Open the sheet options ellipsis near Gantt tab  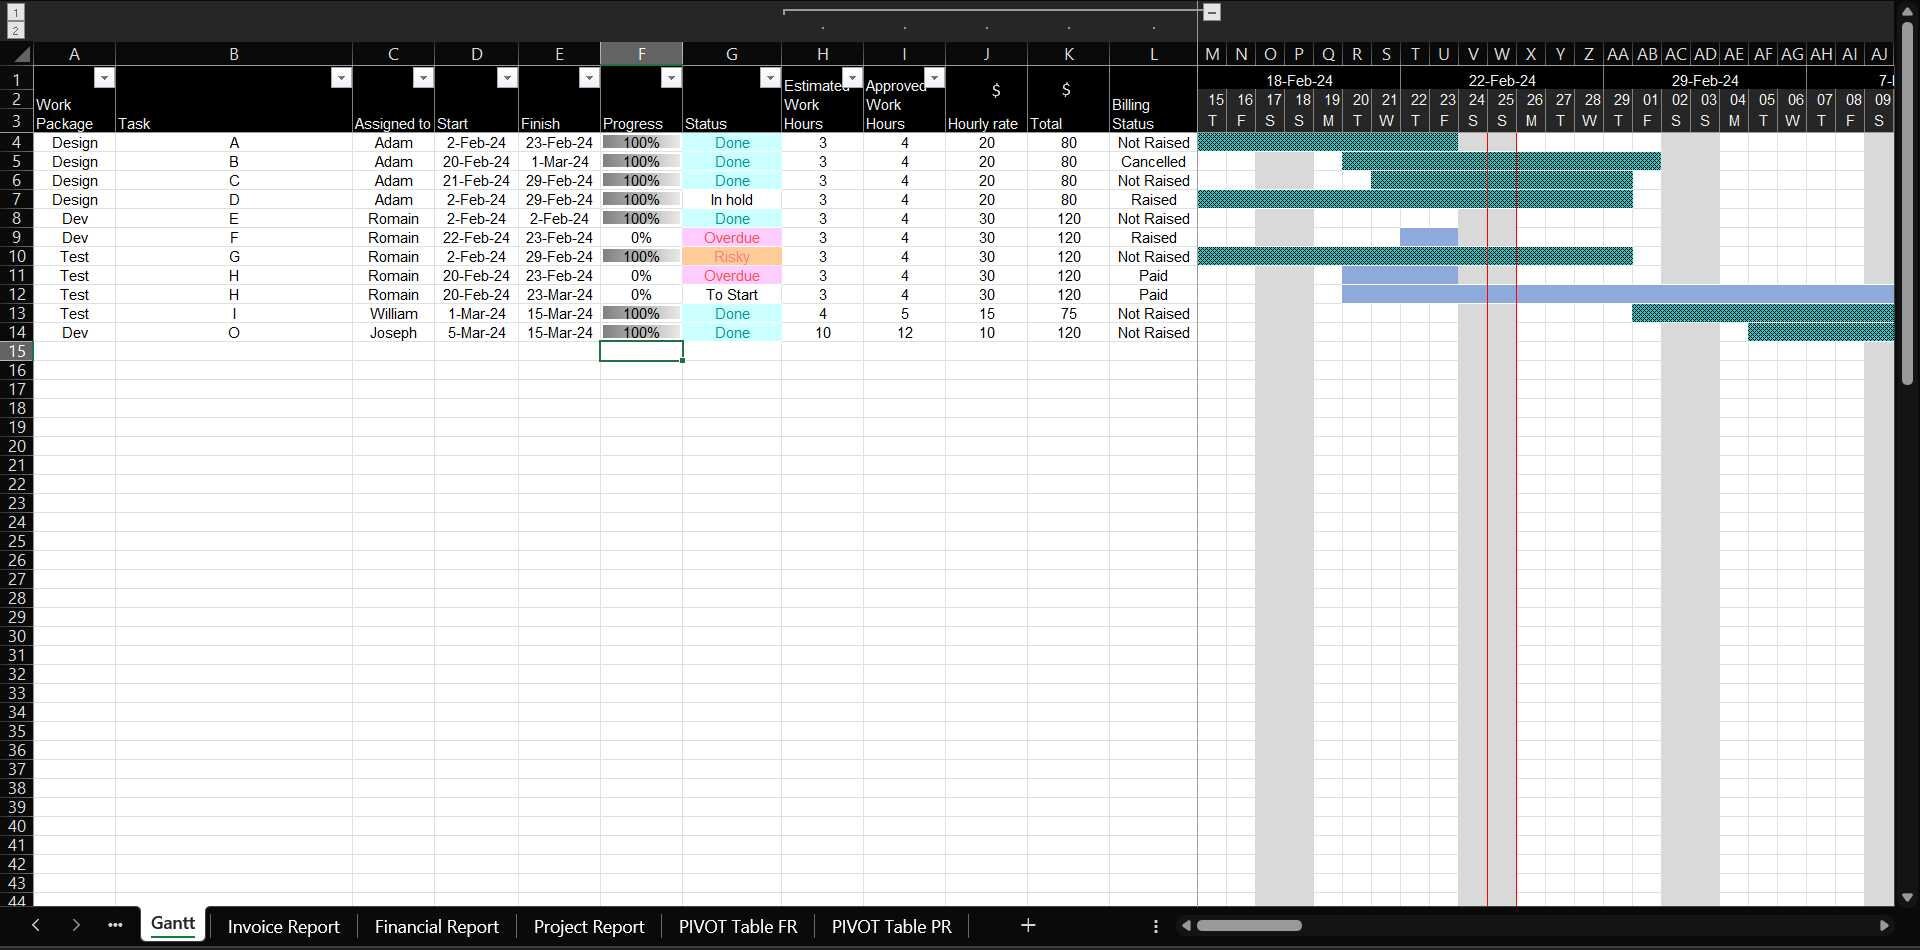pyautogui.click(x=115, y=925)
